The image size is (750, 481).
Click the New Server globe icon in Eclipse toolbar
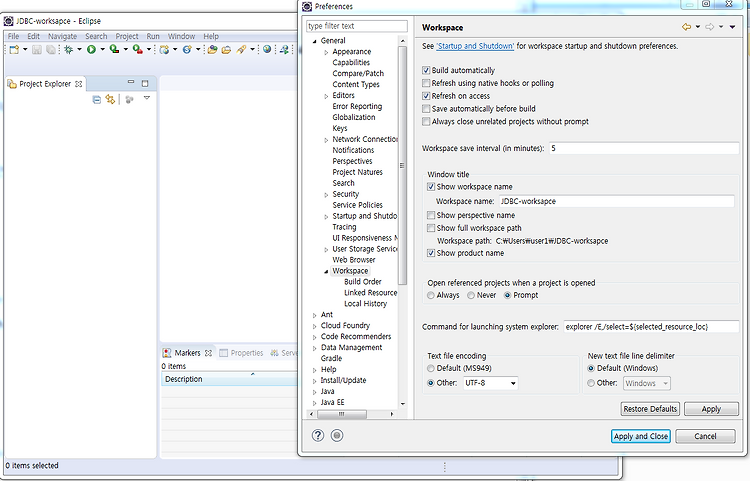pyautogui.click(x=164, y=49)
